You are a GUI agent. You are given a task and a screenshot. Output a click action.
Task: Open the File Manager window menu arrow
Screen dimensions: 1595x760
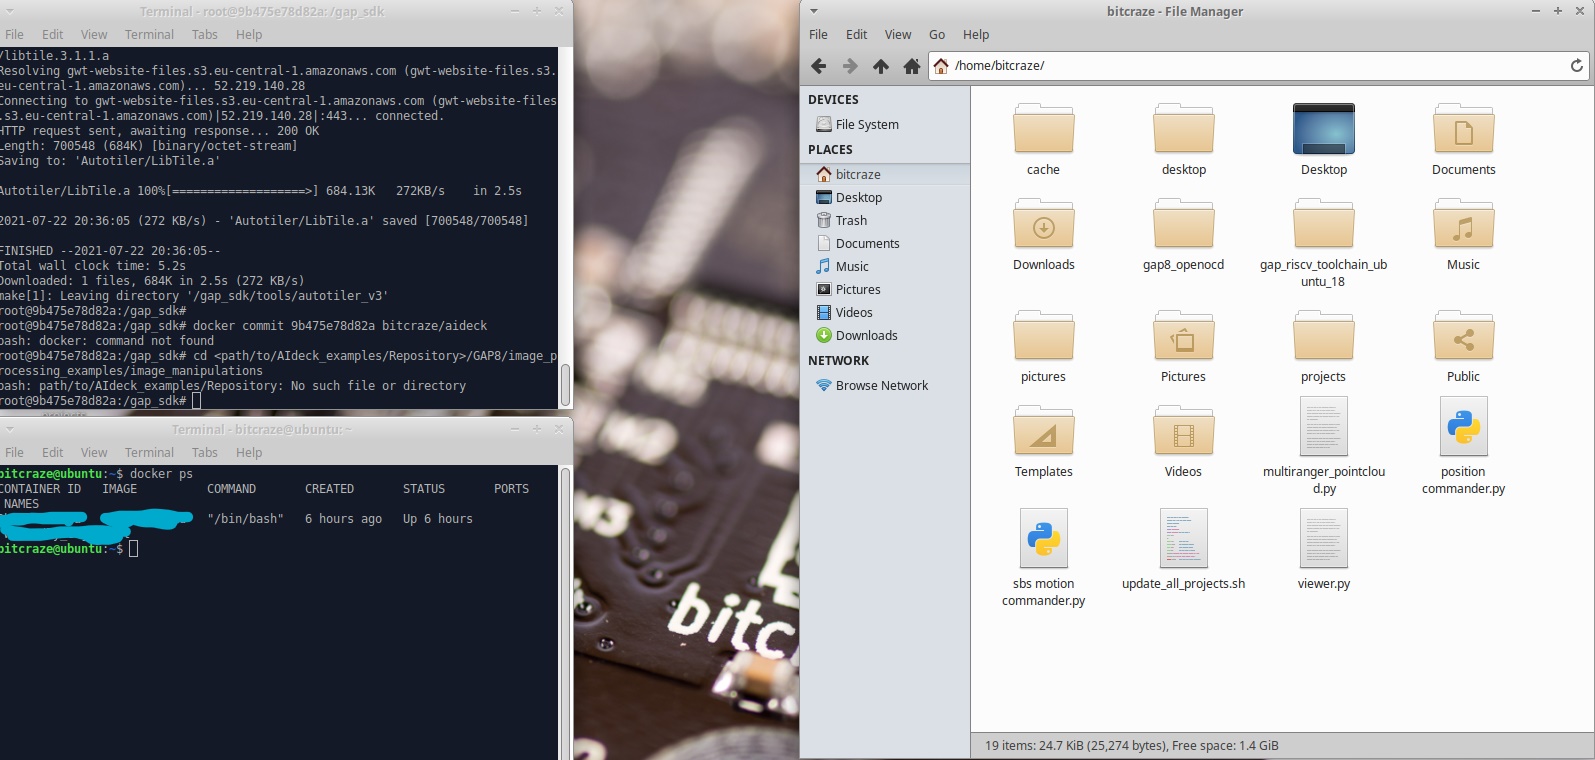pos(813,11)
